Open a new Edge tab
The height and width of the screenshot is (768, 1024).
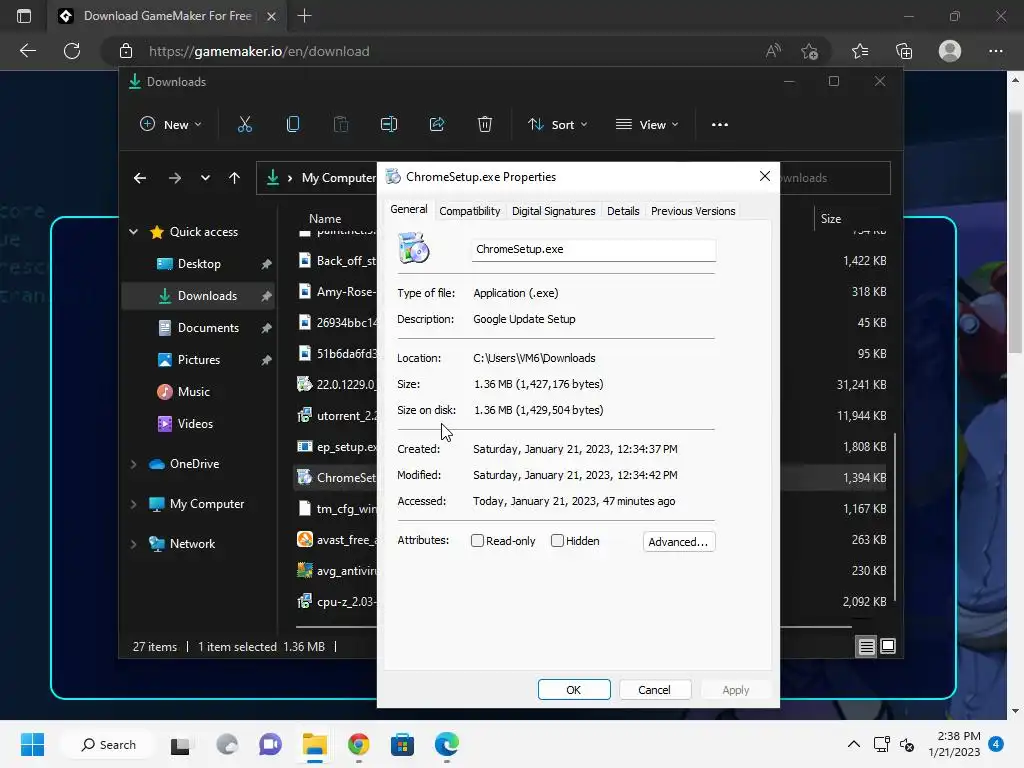[x=304, y=16]
